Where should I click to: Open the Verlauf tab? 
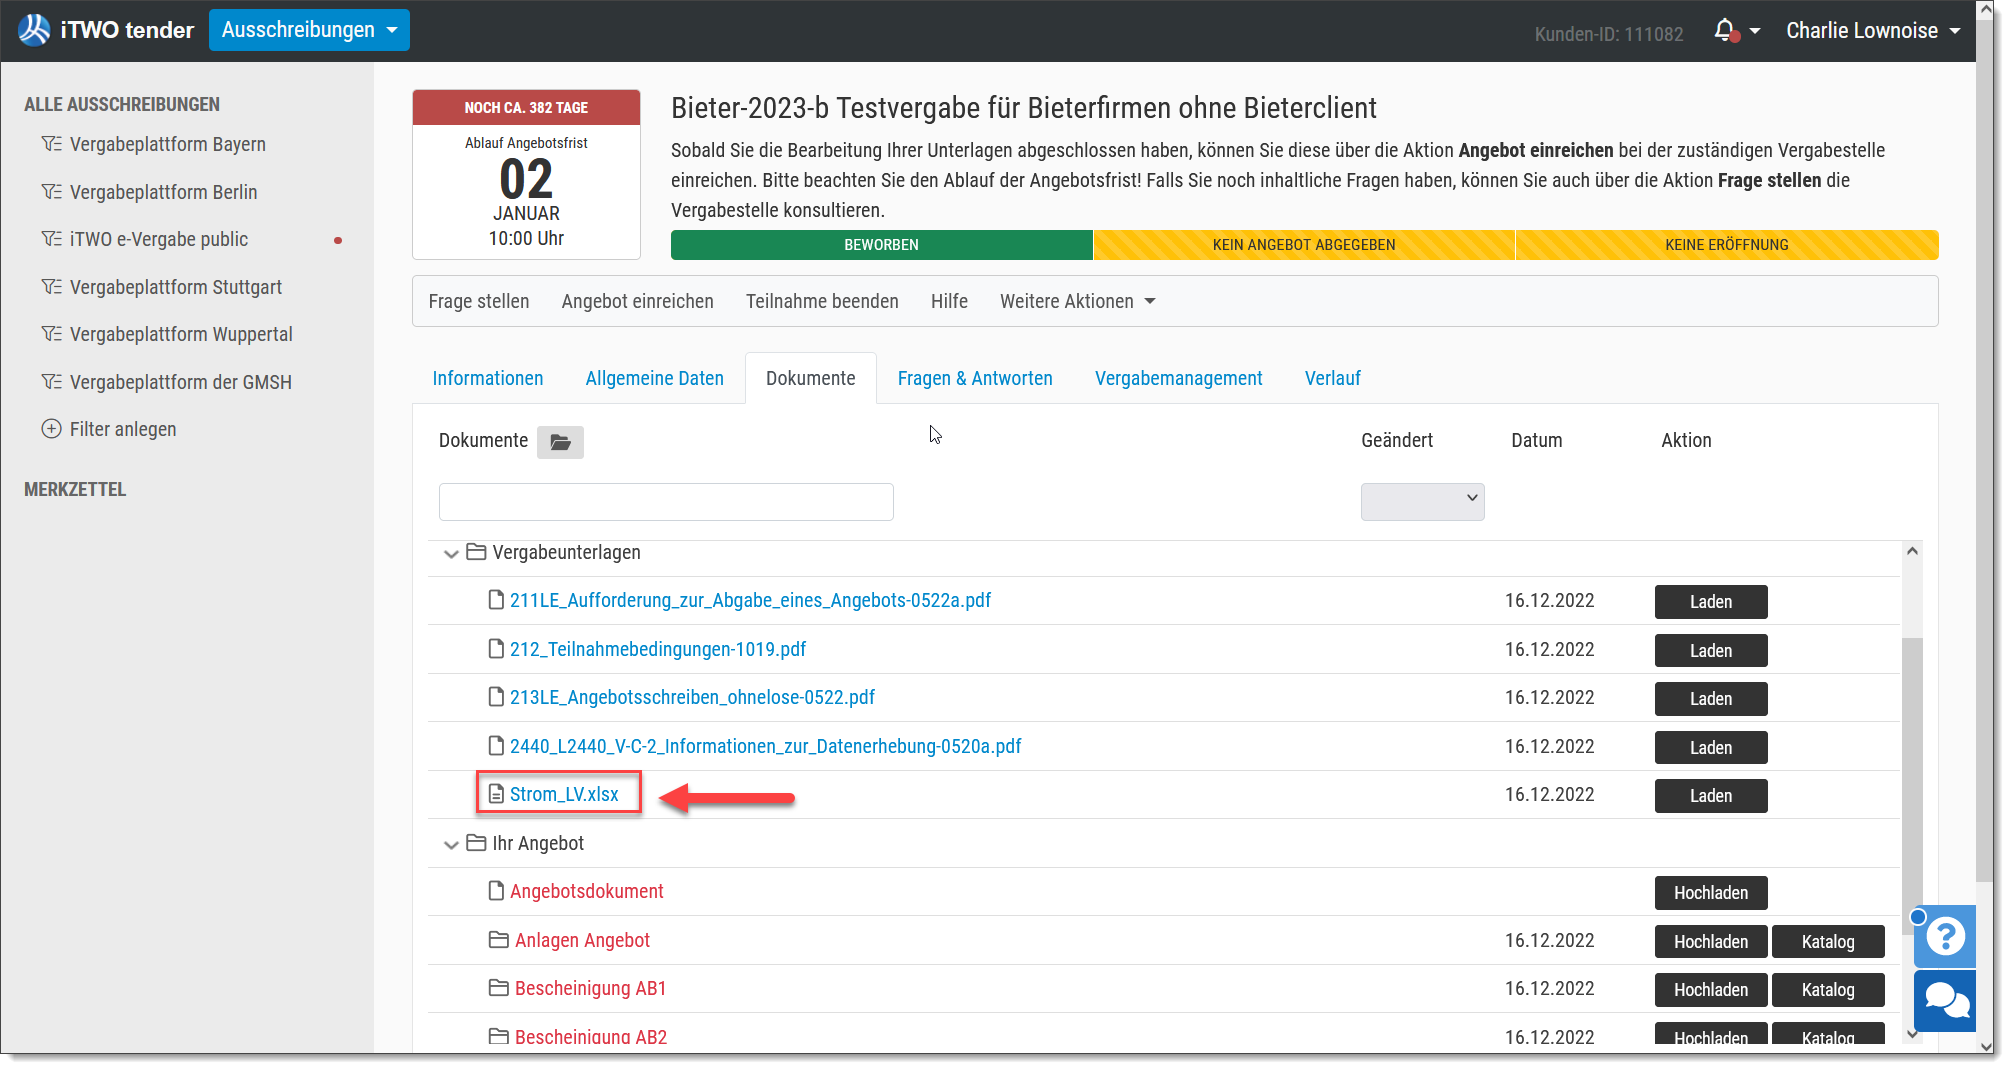(x=1332, y=378)
